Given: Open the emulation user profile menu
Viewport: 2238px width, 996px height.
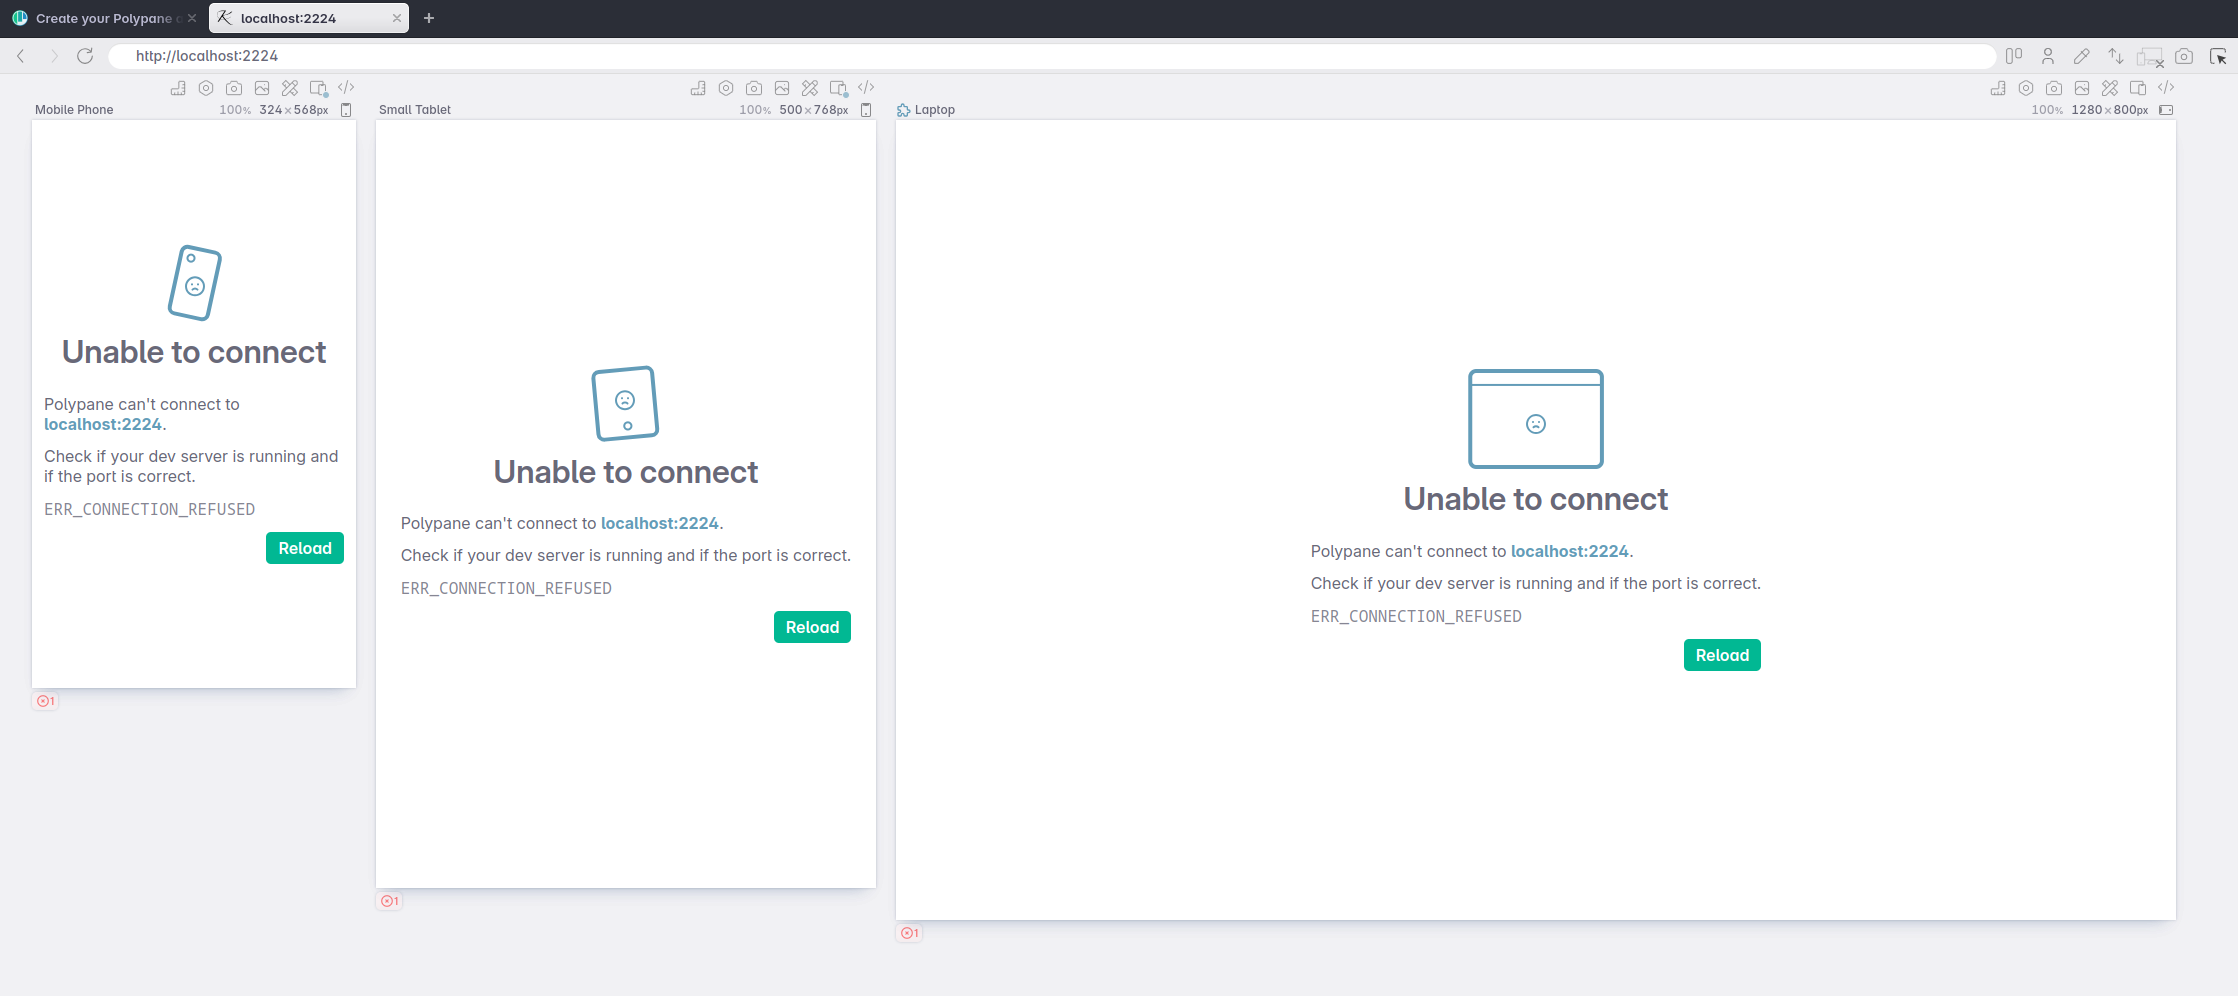Looking at the screenshot, I should pyautogui.click(x=2047, y=56).
